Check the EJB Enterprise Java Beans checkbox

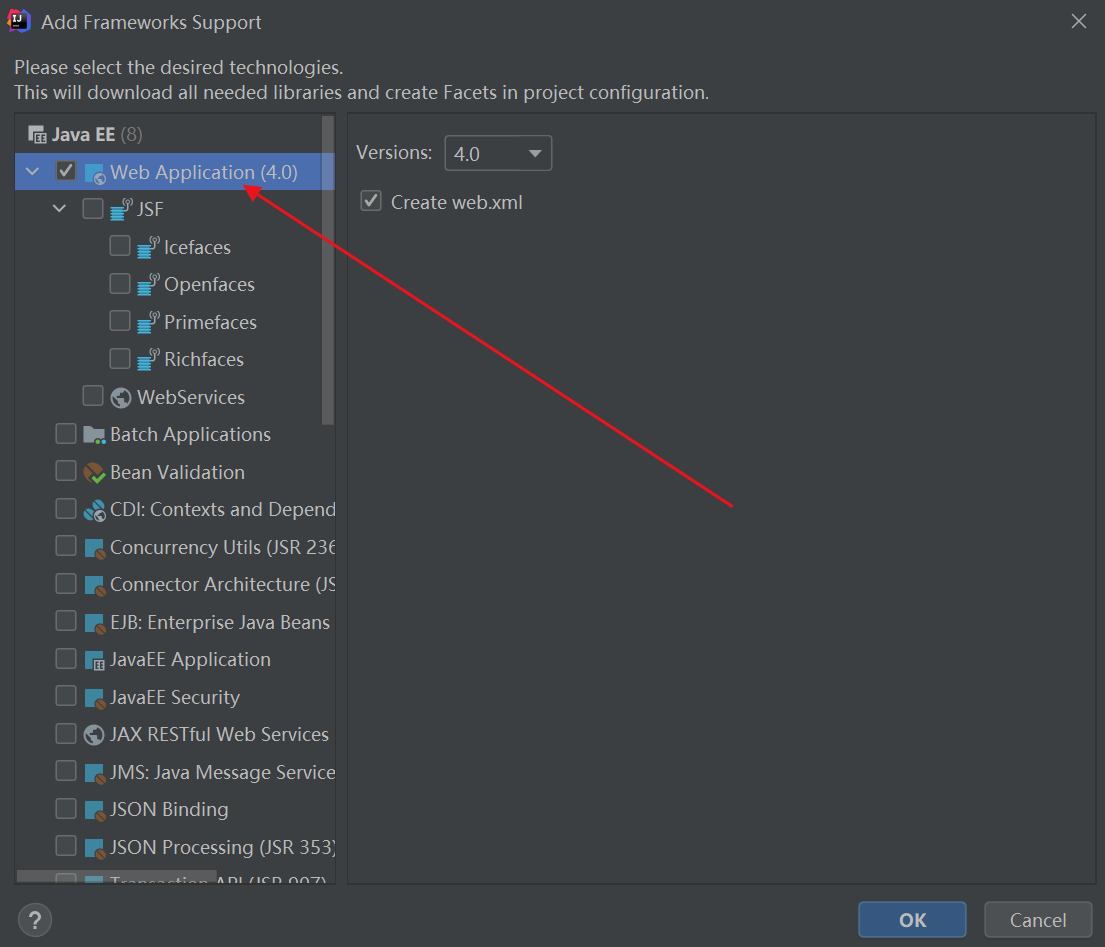coord(66,621)
